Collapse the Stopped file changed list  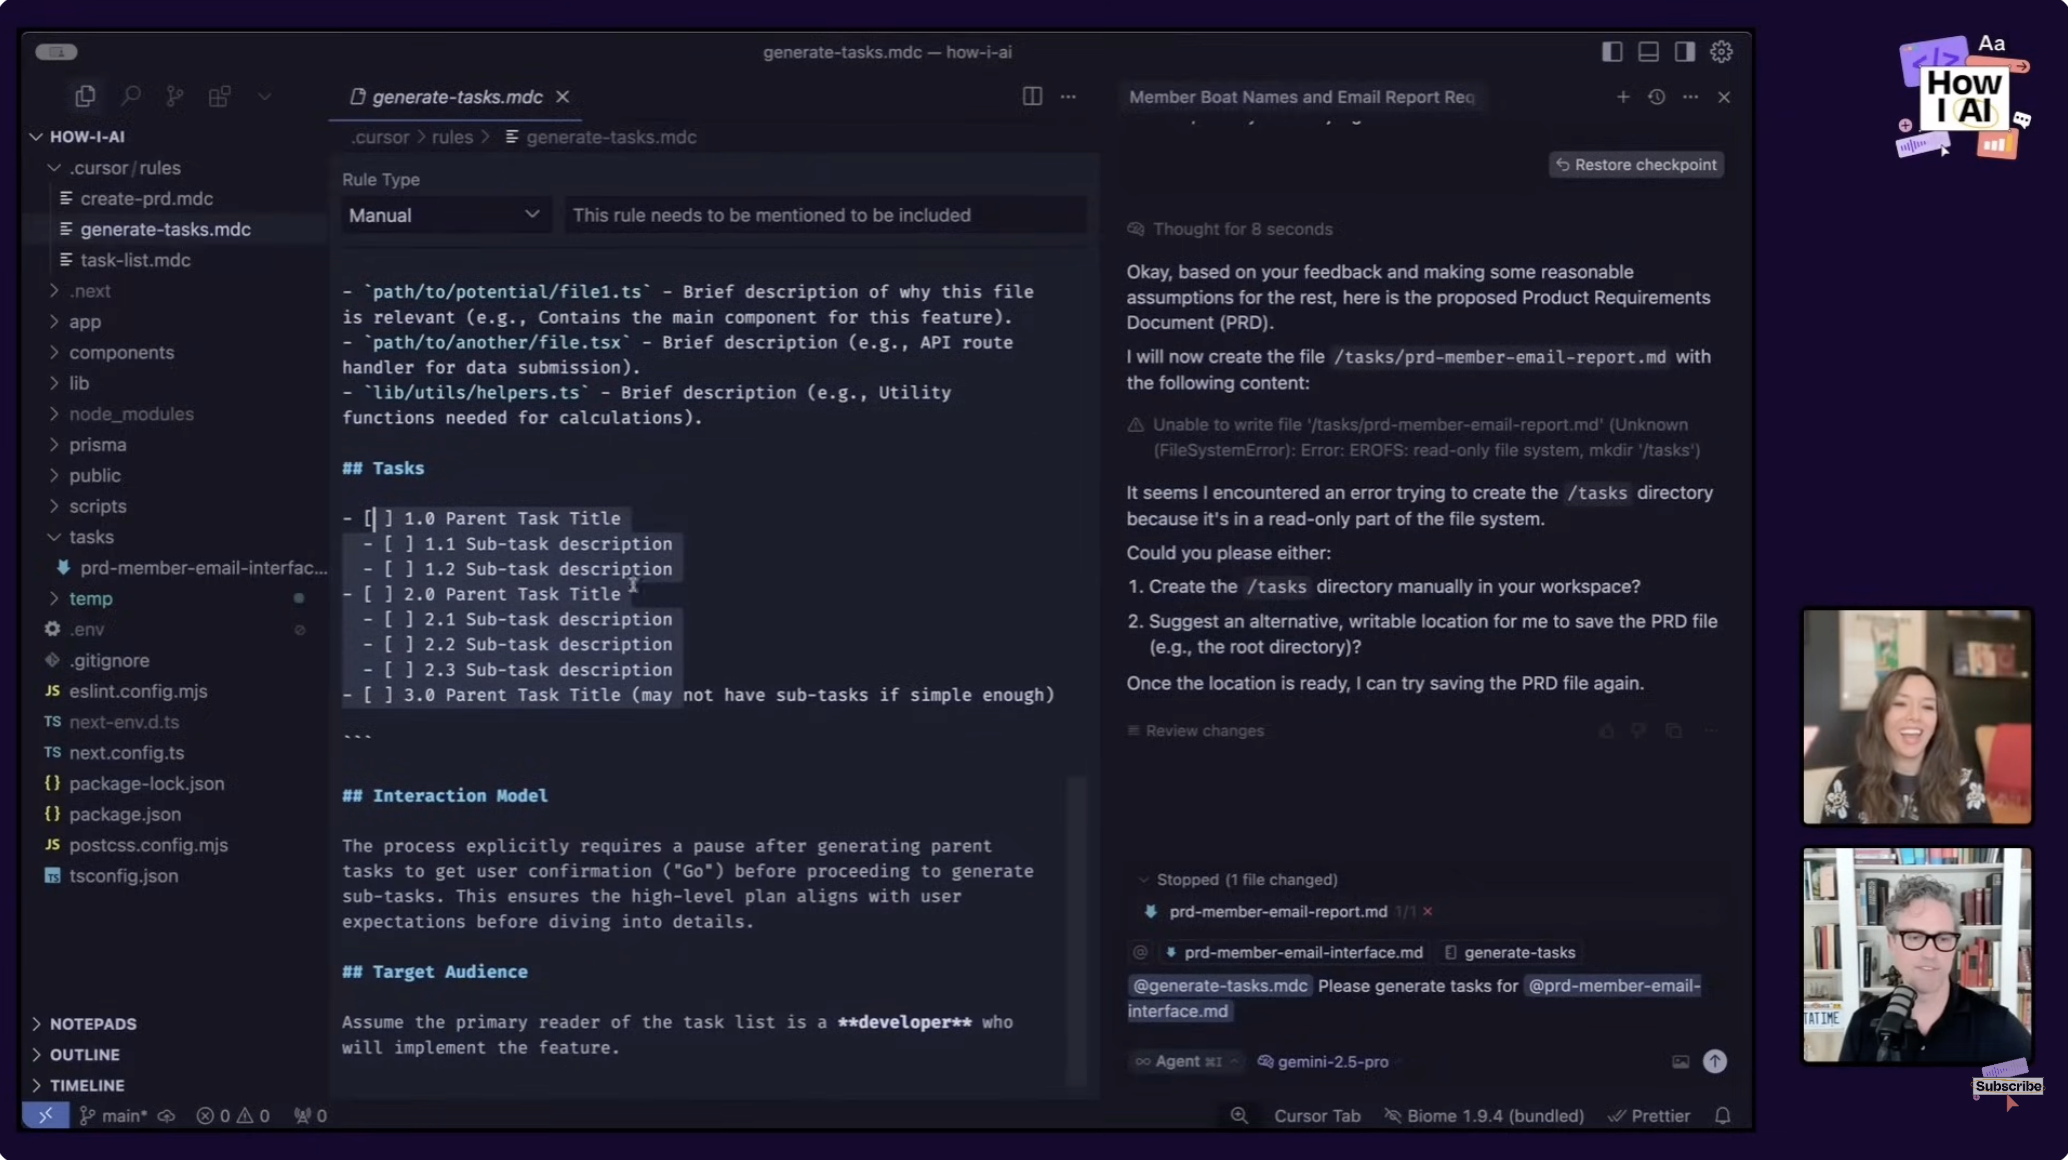pos(1143,880)
